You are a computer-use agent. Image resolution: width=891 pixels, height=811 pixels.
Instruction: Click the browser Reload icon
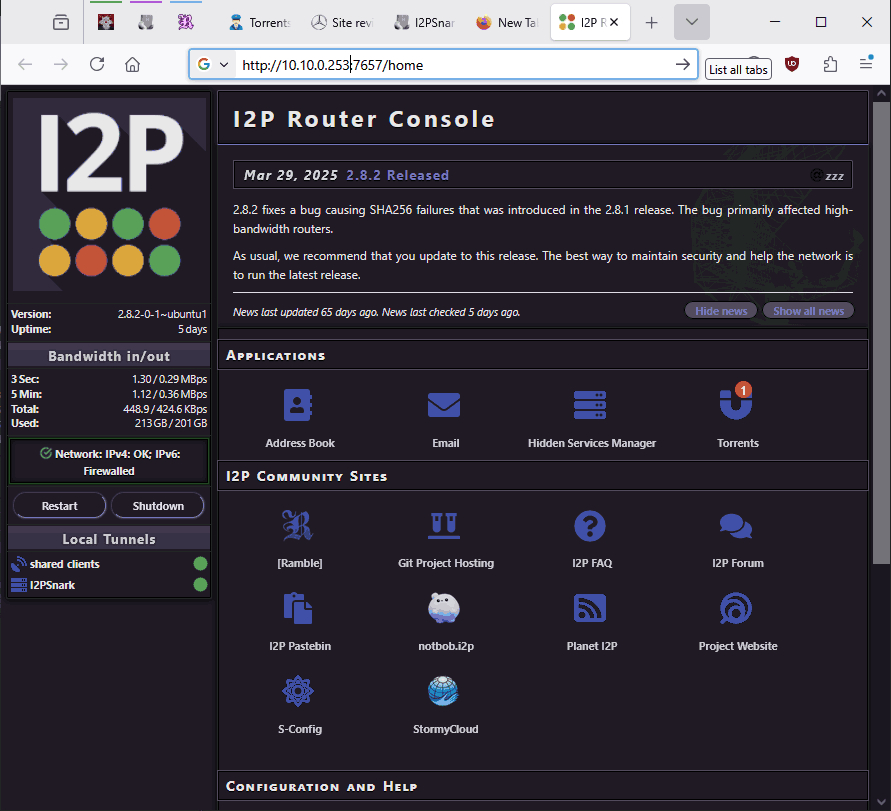pyautogui.click(x=97, y=64)
